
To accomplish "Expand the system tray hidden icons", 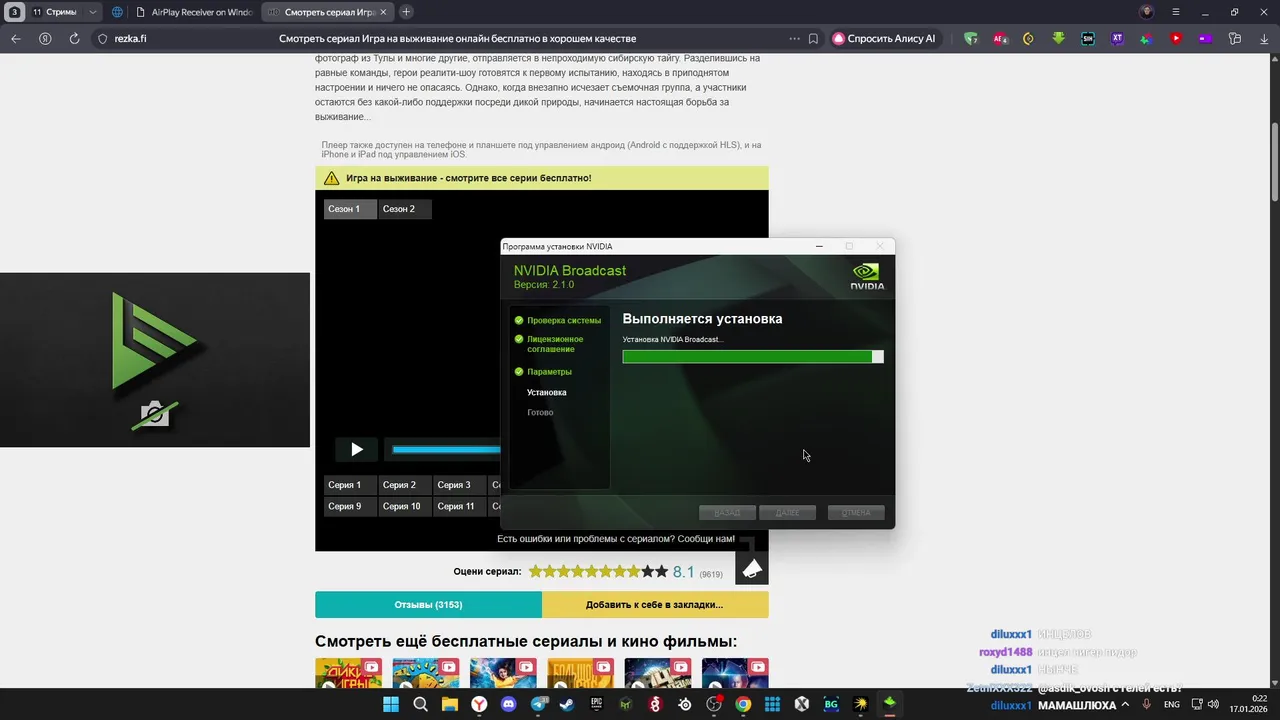I will tap(1126, 704).
